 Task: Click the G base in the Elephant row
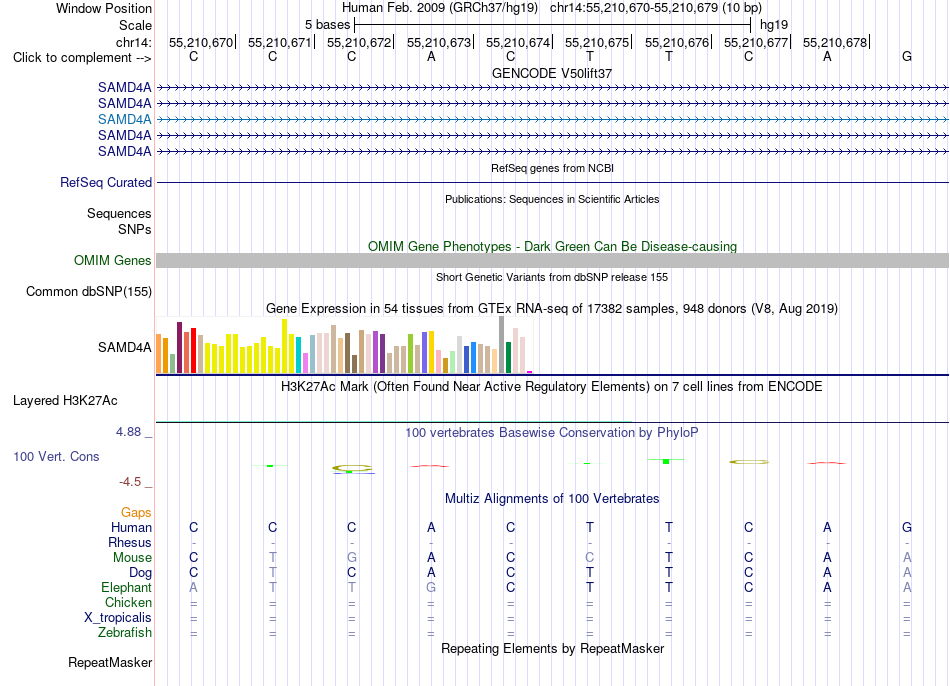coord(431,587)
